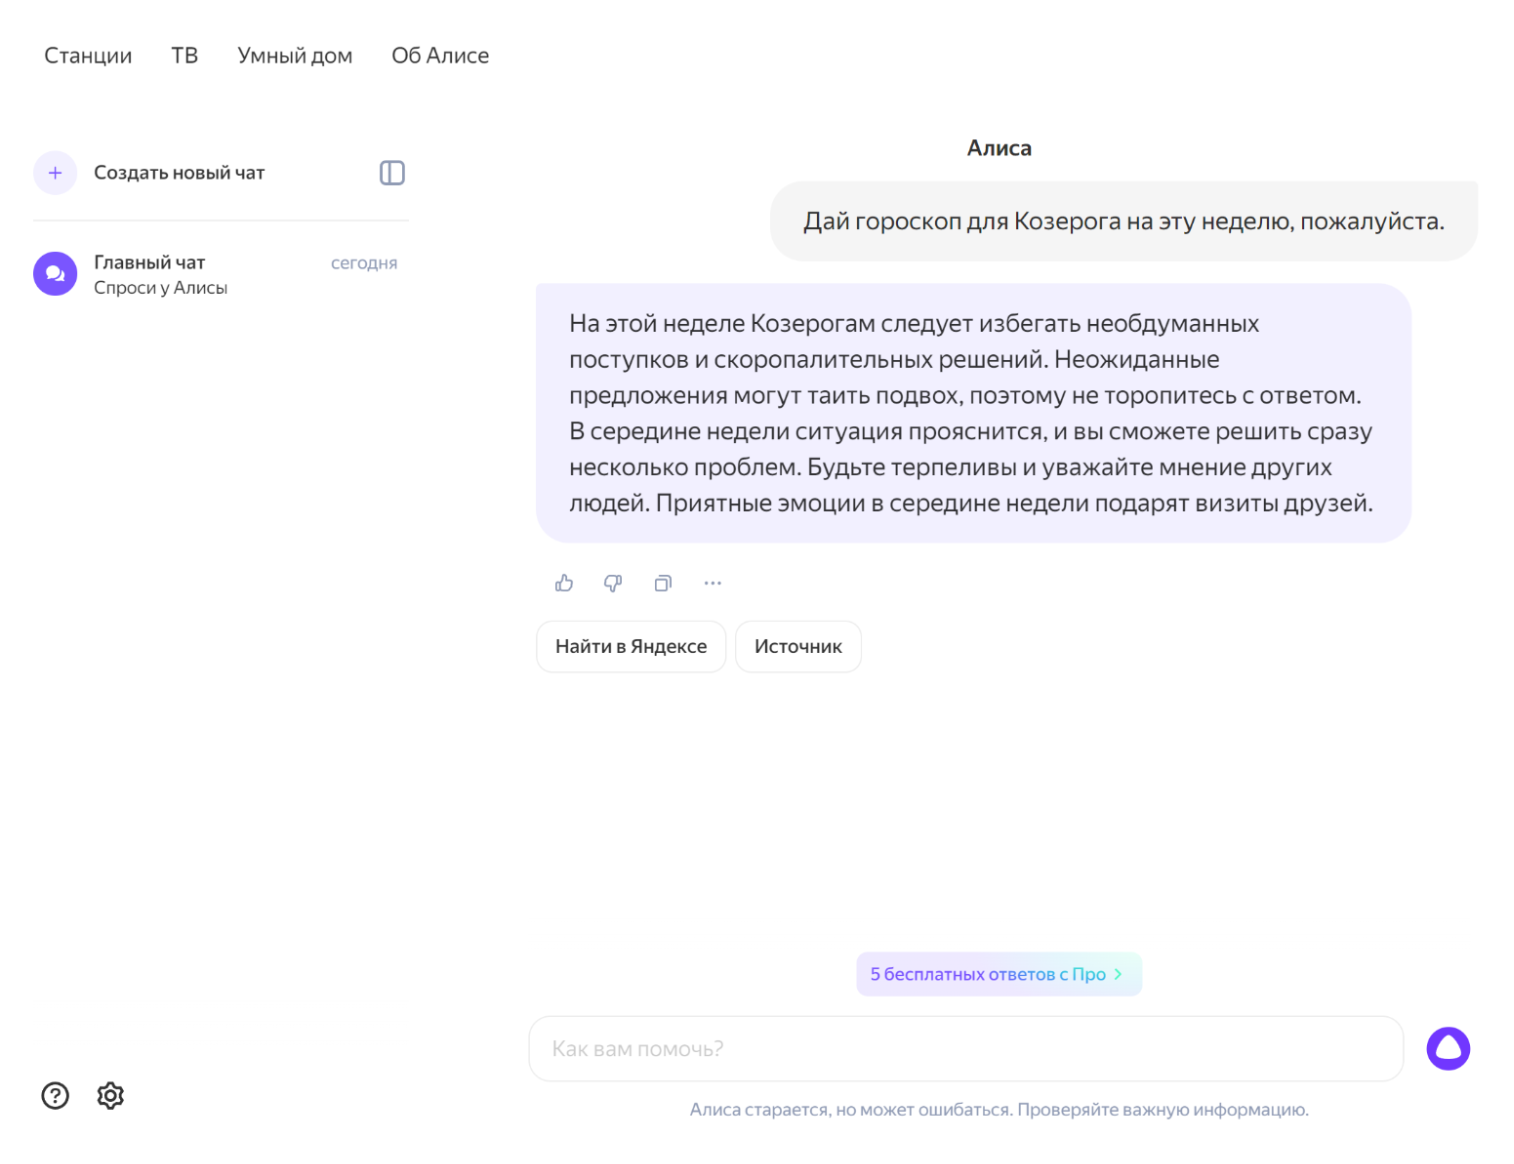This screenshot has width=1514, height=1164.
Task: Click the Спроси у Алисы subtitle
Action: (161, 288)
